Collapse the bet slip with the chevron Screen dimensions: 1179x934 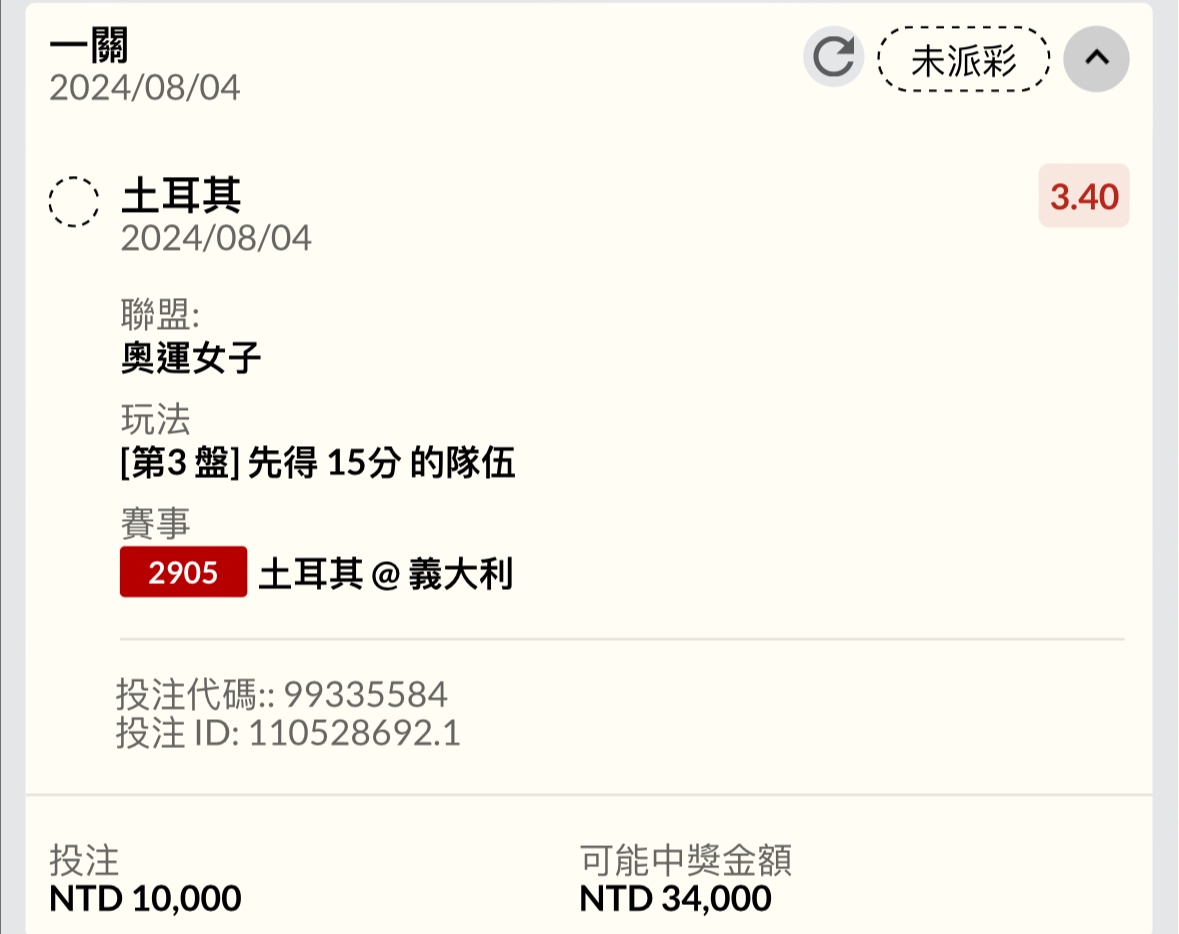(x=1096, y=58)
